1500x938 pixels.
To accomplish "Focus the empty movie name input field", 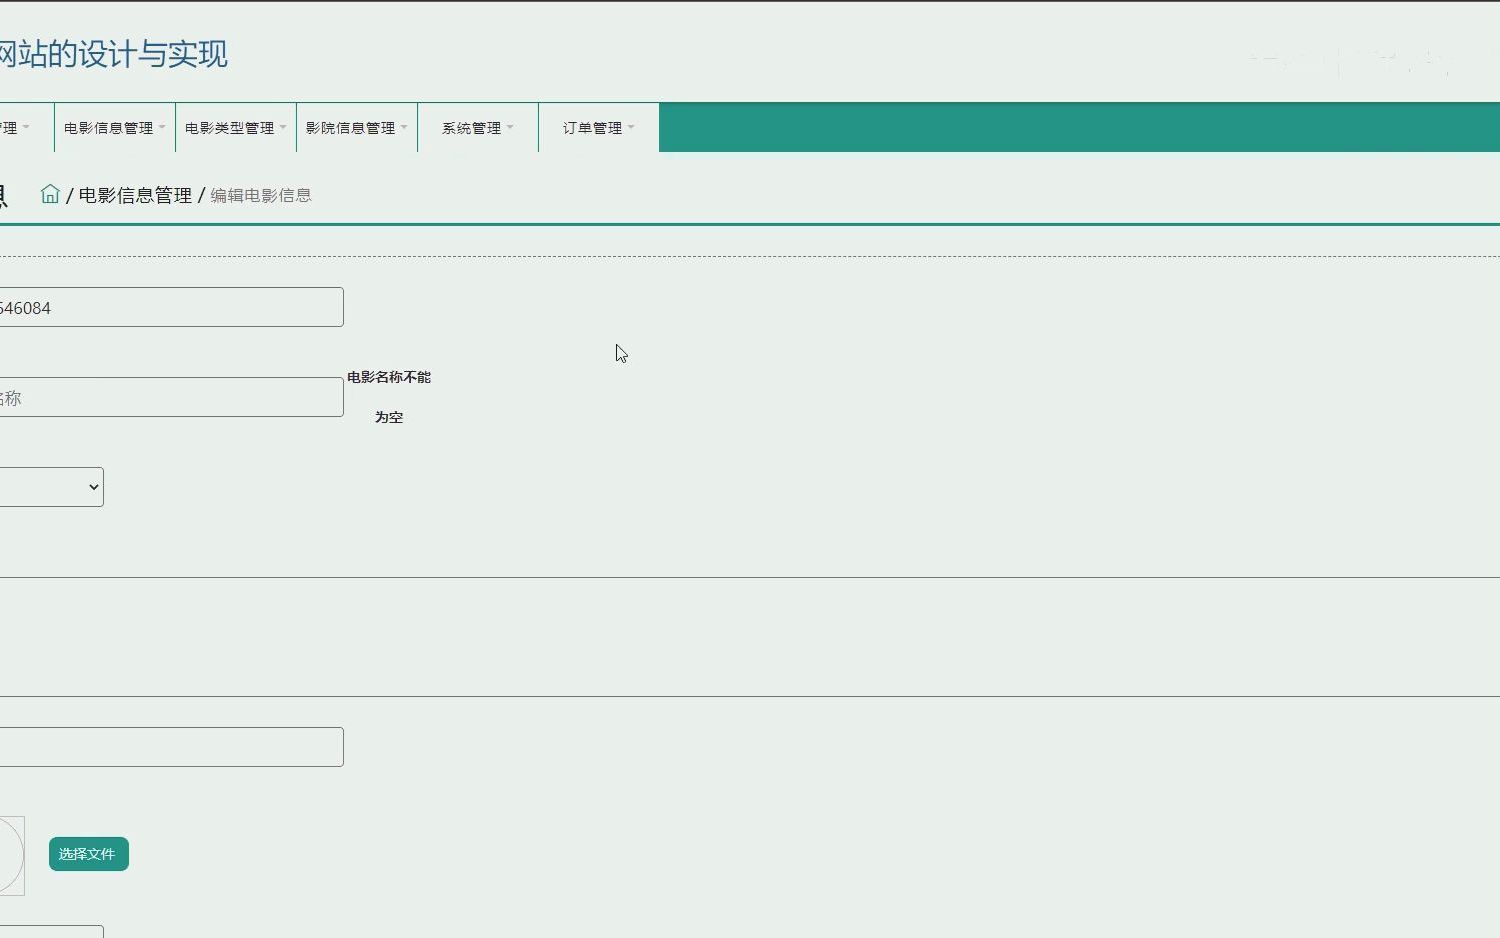I will pyautogui.click(x=171, y=397).
